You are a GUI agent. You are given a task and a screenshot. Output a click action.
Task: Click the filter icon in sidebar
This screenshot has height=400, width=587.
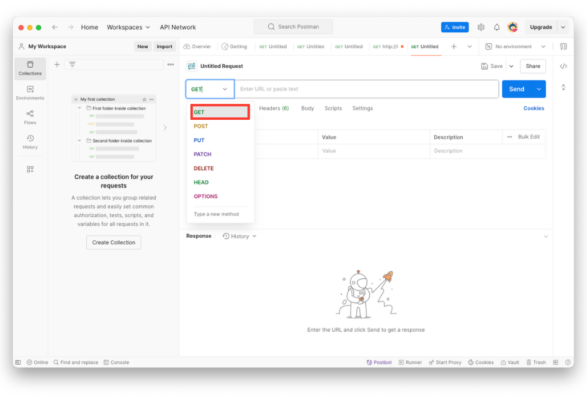coord(72,64)
